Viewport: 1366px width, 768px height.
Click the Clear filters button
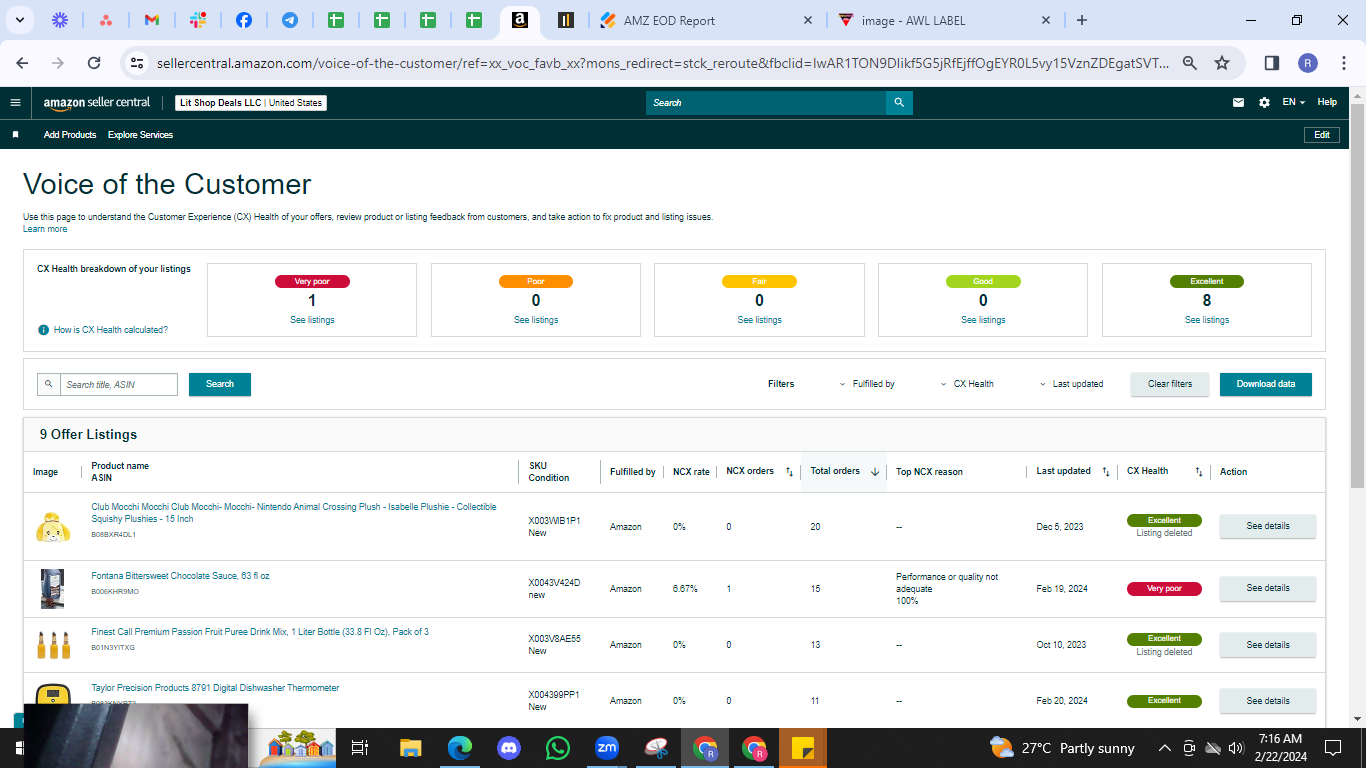click(1170, 384)
